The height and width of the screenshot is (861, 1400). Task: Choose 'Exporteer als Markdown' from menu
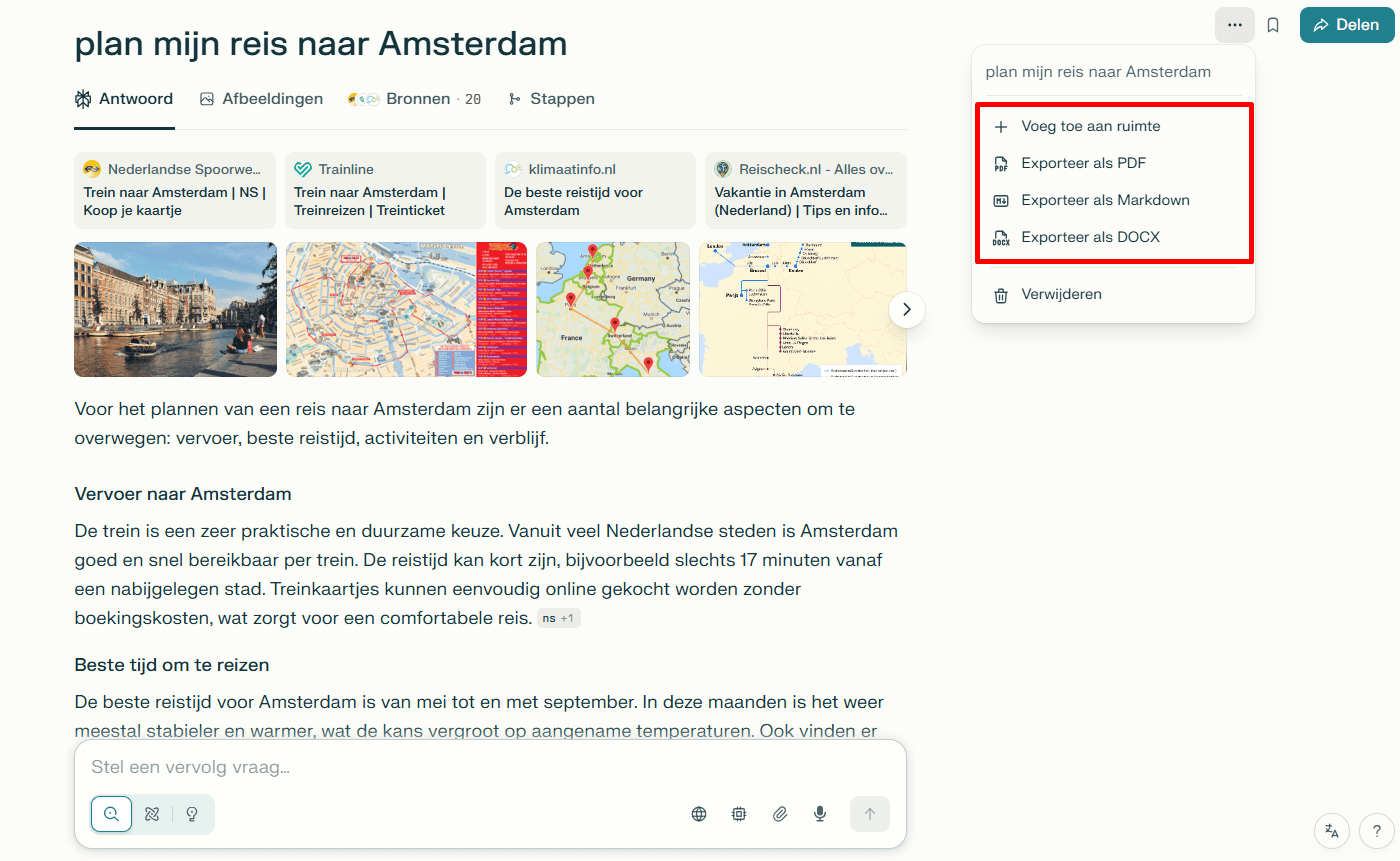1105,200
